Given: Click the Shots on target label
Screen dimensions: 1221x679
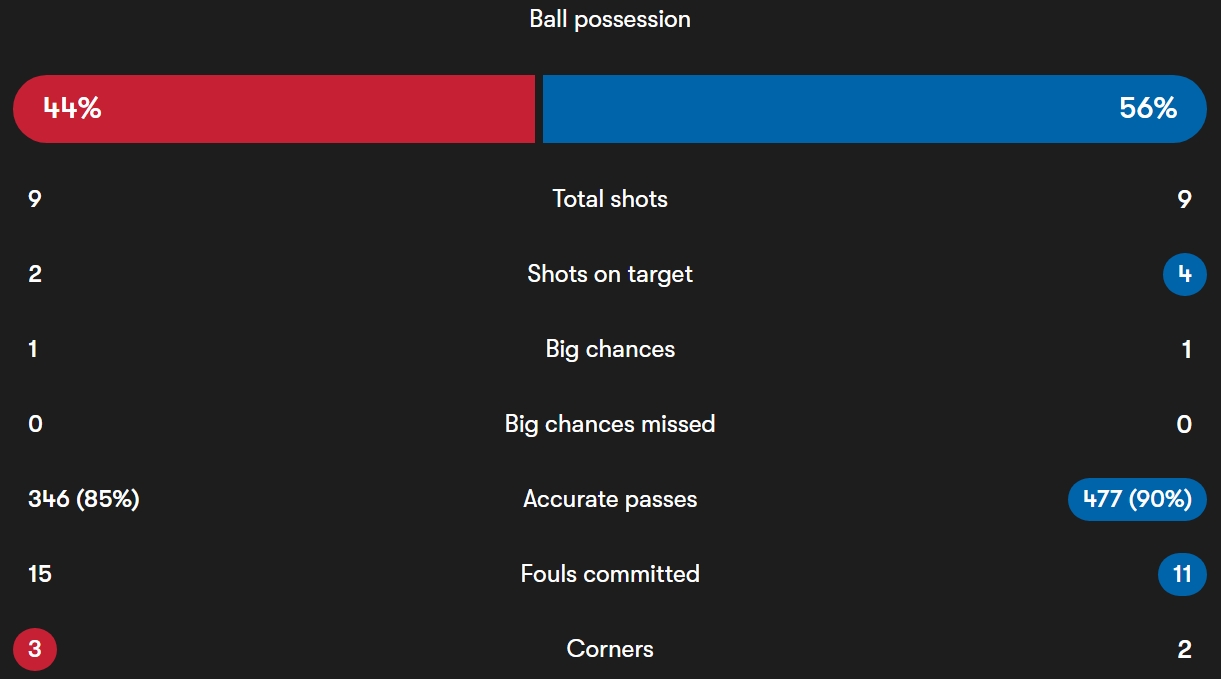Looking at the screenshot, I should pos(610,274).
